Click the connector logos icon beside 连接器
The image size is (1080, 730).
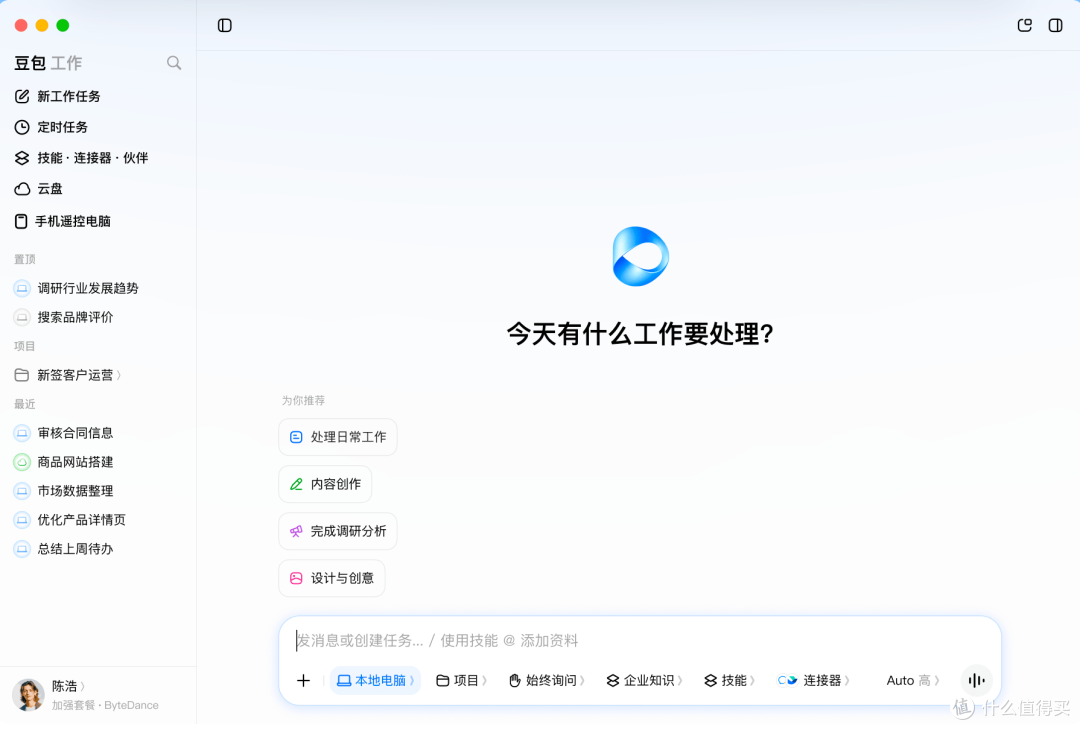click(x=787, y=681)
